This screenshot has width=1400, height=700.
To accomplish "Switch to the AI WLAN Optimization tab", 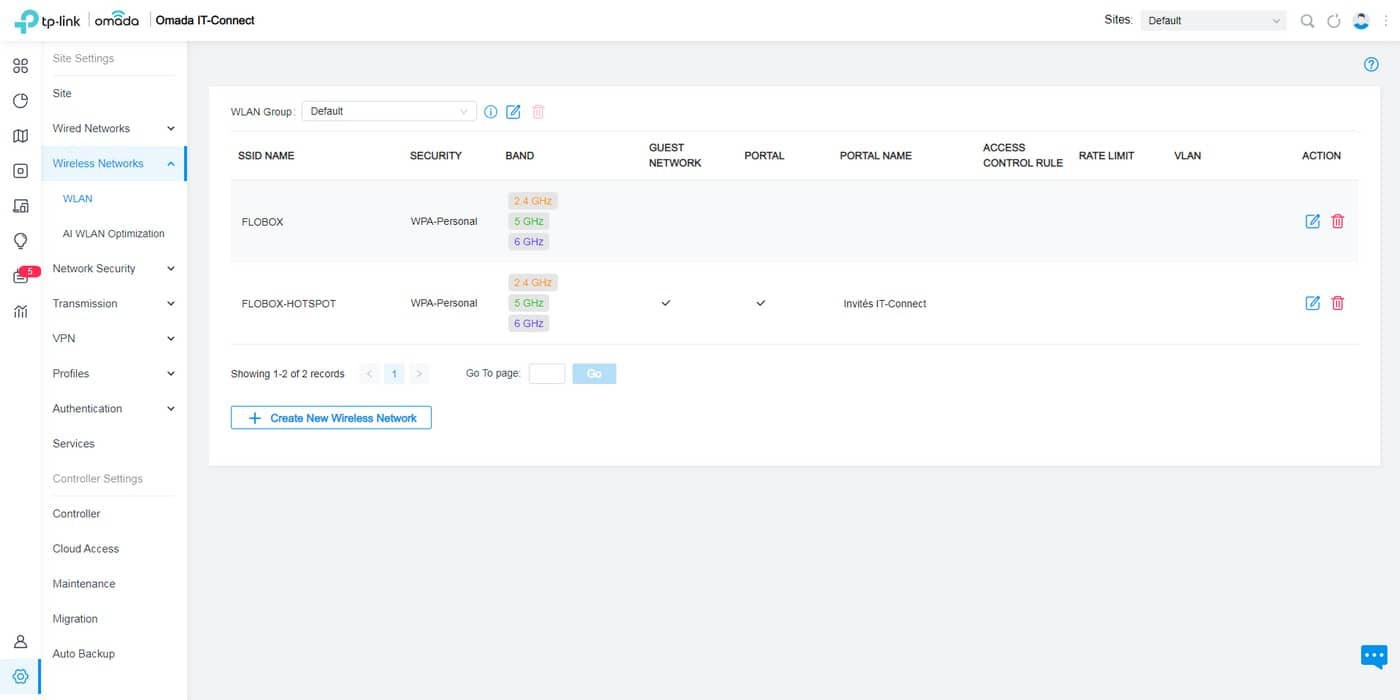I will [x=113, y=233].
